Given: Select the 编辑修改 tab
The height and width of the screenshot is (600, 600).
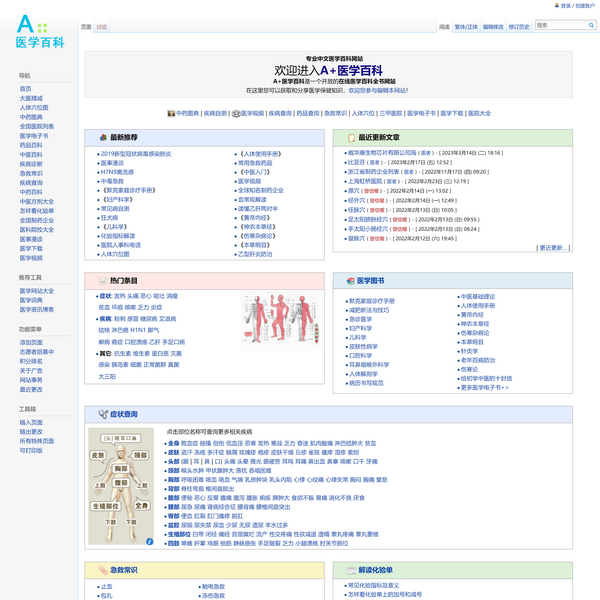Looking at the screenshot, I should pos(493,27).
